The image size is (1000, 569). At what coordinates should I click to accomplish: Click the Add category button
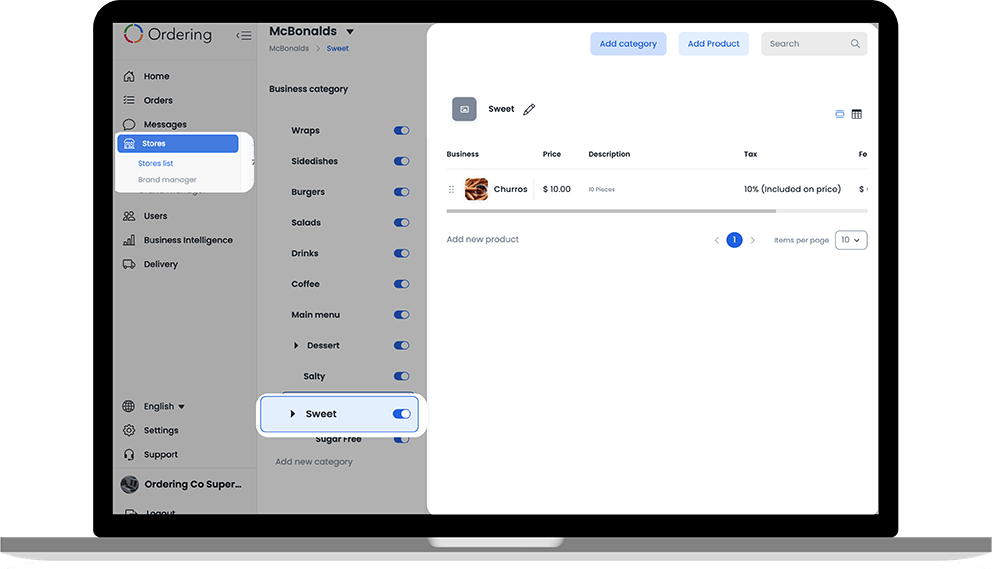click(x=628, y=44)
